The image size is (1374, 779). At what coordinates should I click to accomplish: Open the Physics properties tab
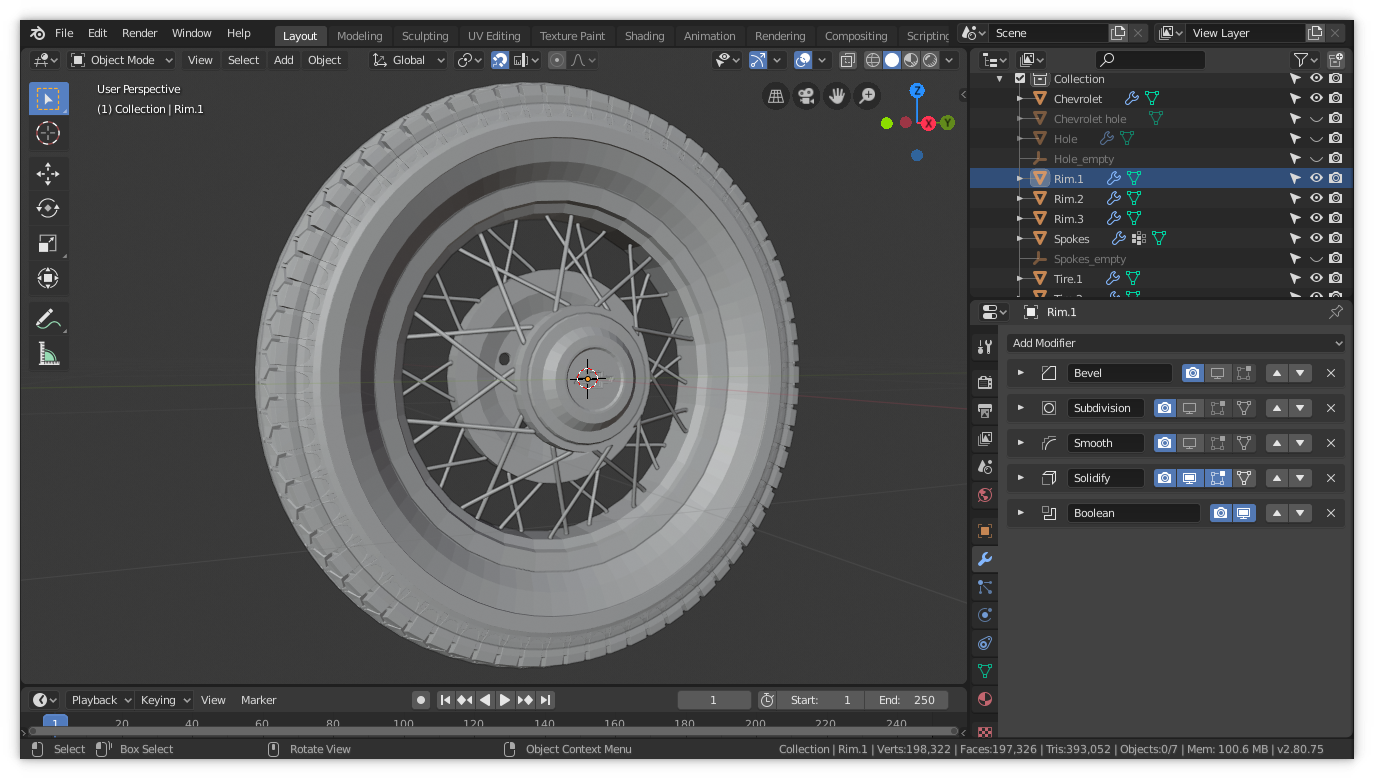(984, 615)
